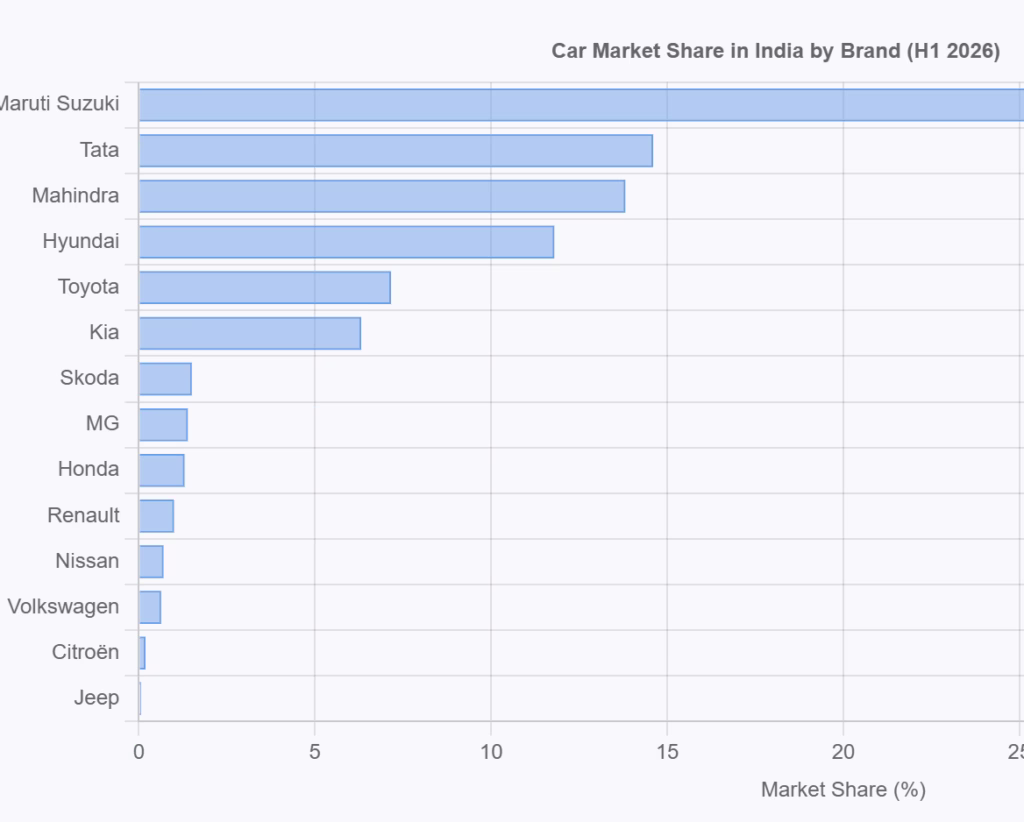Click the x-axis tick label '15'
The image size is (1024, 822).
667,752
